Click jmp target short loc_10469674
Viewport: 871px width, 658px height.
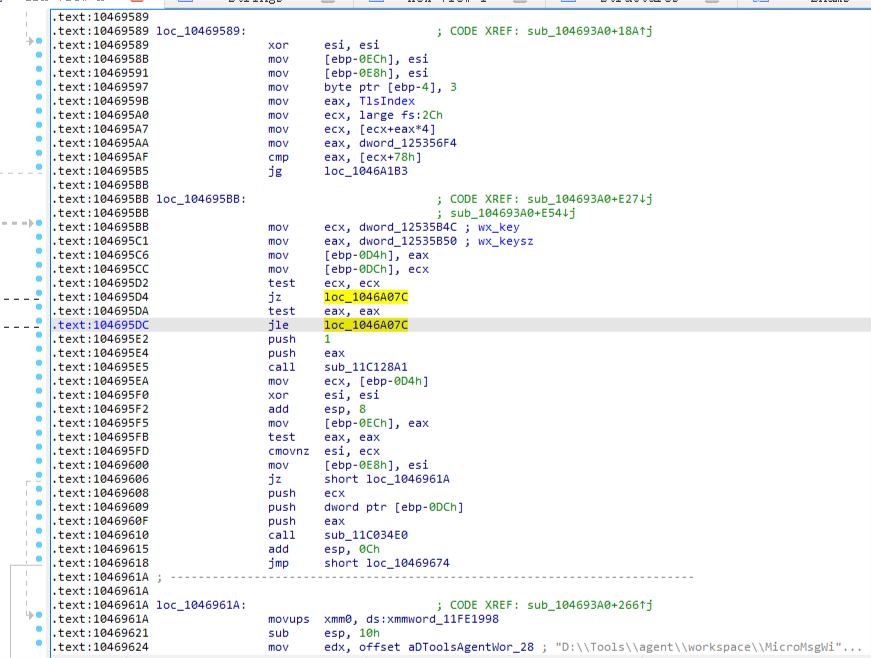click(387, 563)
